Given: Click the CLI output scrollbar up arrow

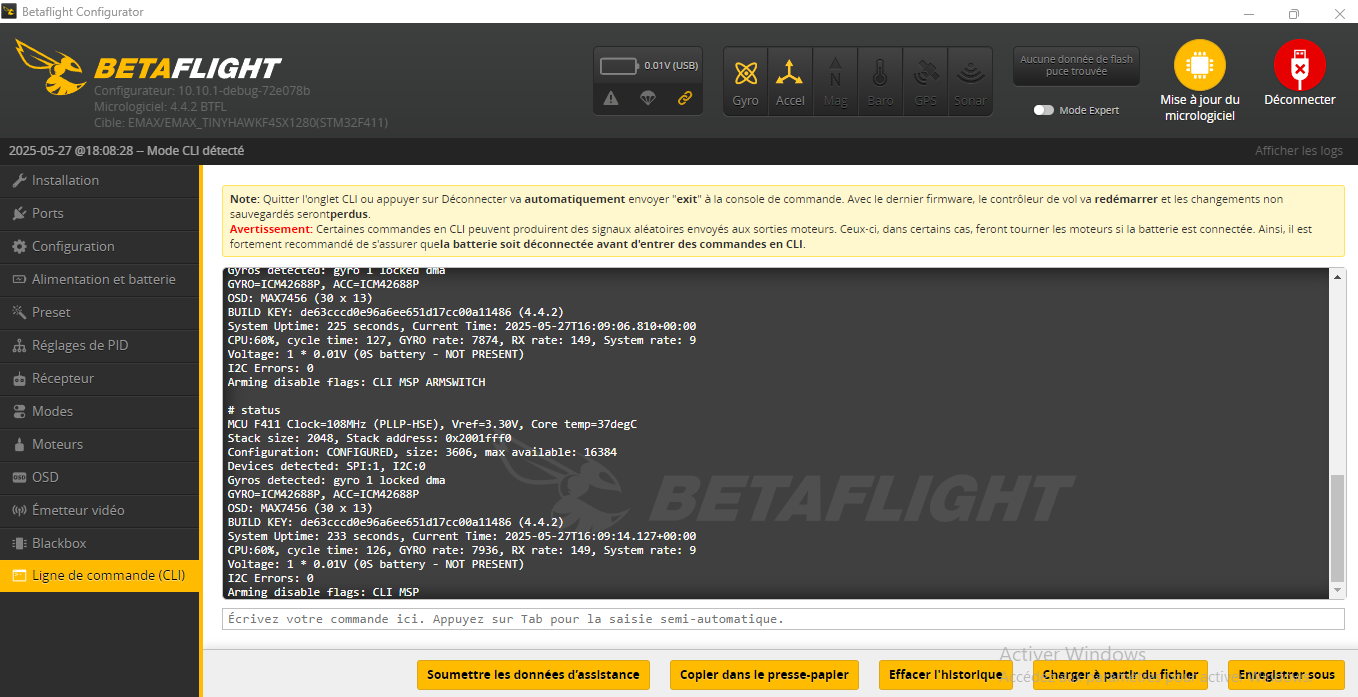Looking at the screenshot, I should point(1338,276).
